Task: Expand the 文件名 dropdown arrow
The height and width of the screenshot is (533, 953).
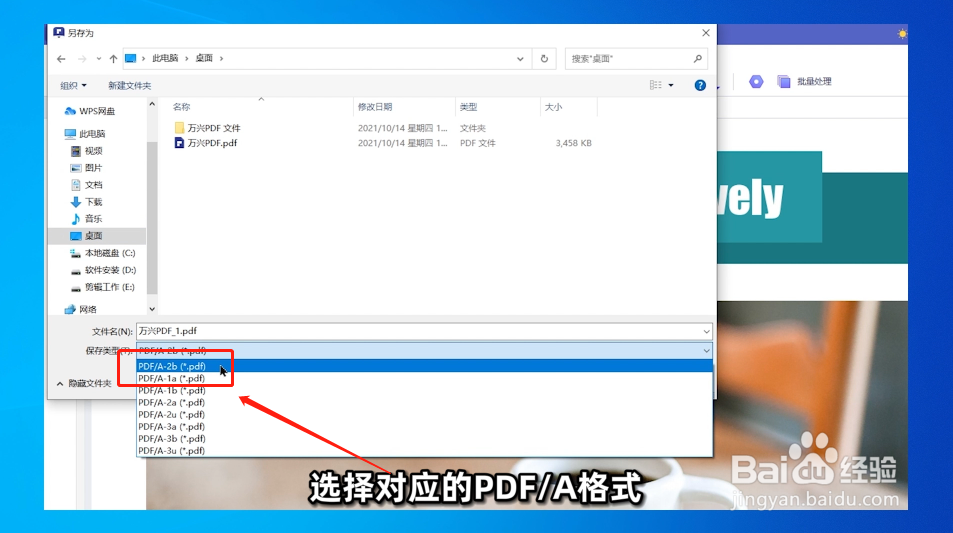Action: [x=706, y=331]
